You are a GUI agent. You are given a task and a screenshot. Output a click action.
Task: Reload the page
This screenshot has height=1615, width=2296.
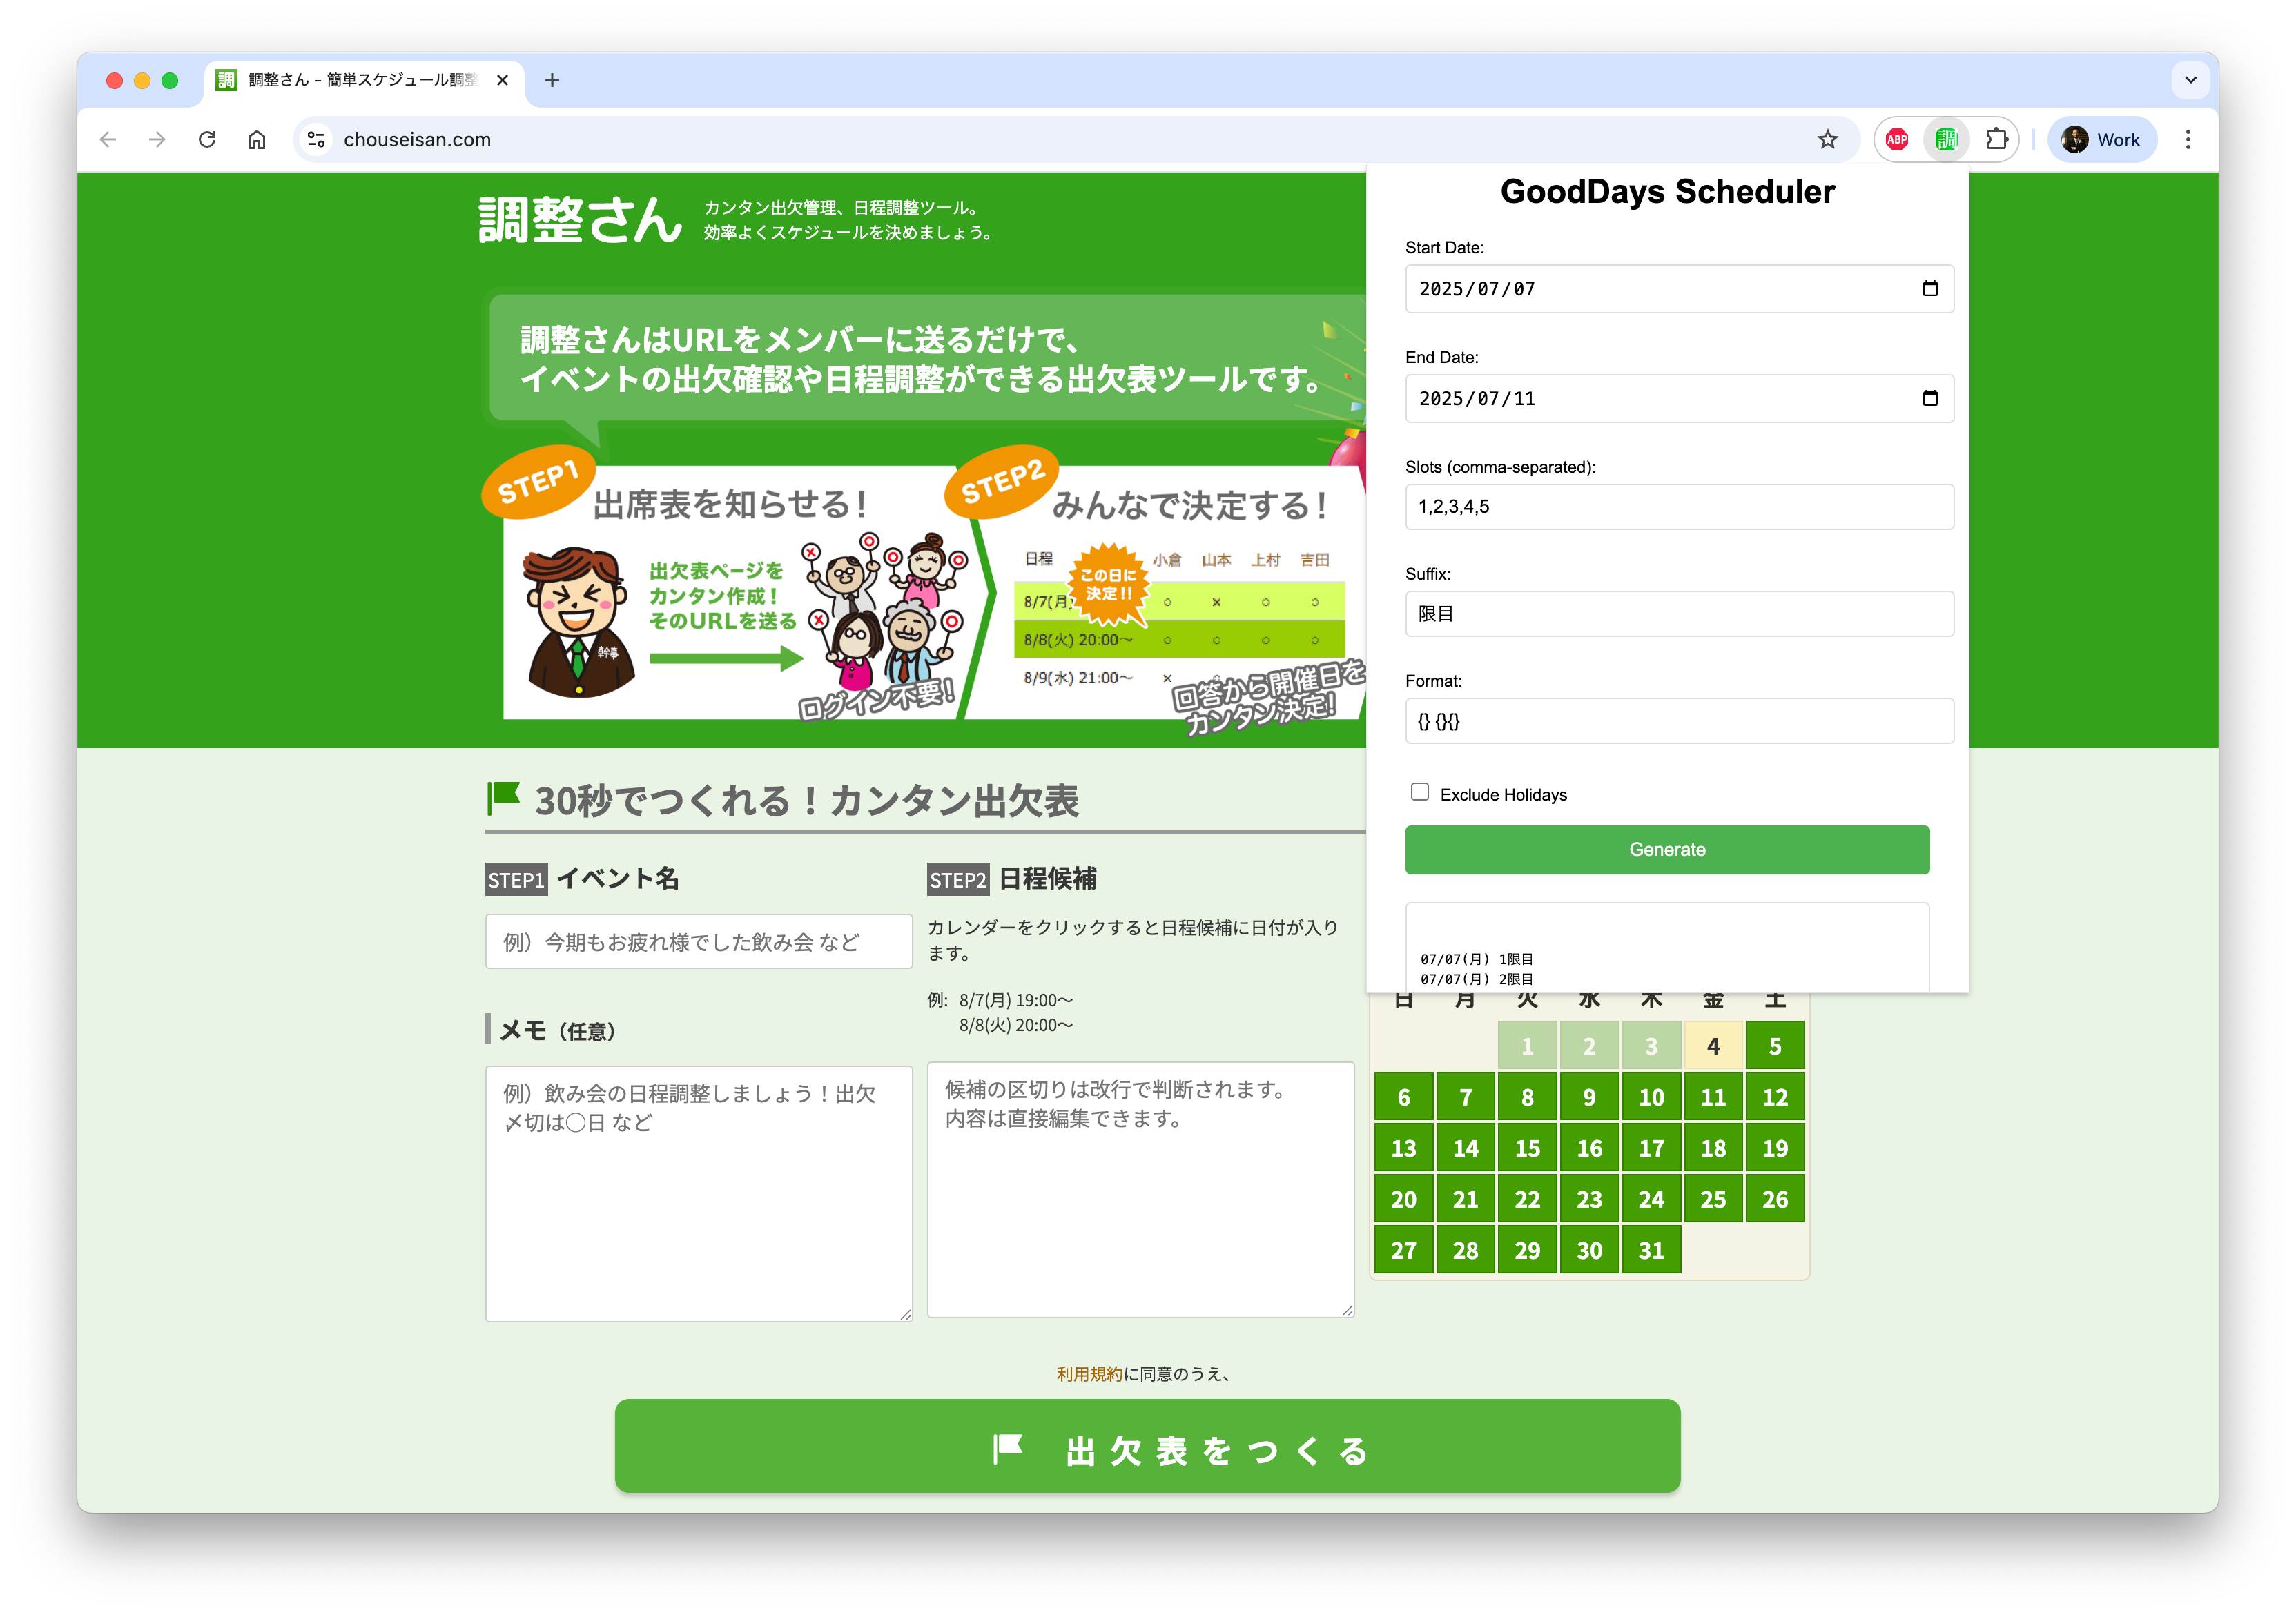pyautogui.click(x=207, y=140)
